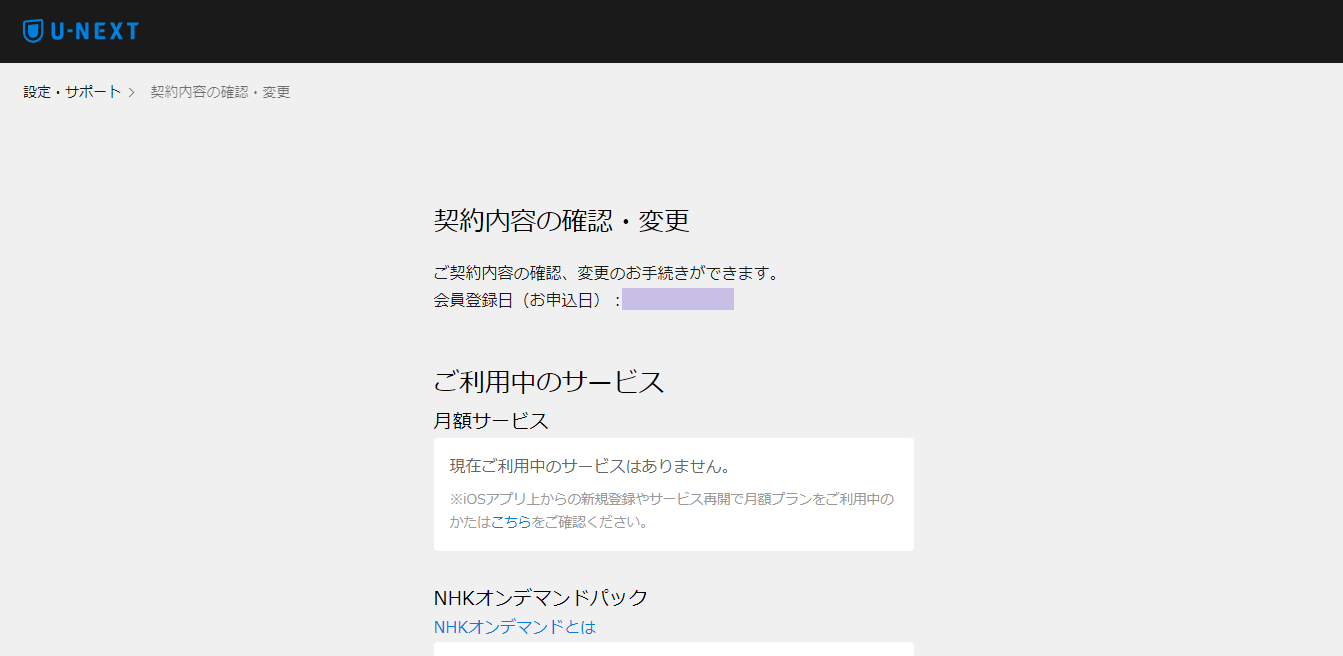Click the masked registration date value
The image size is (1343, 656).
[x=677, y=299]
